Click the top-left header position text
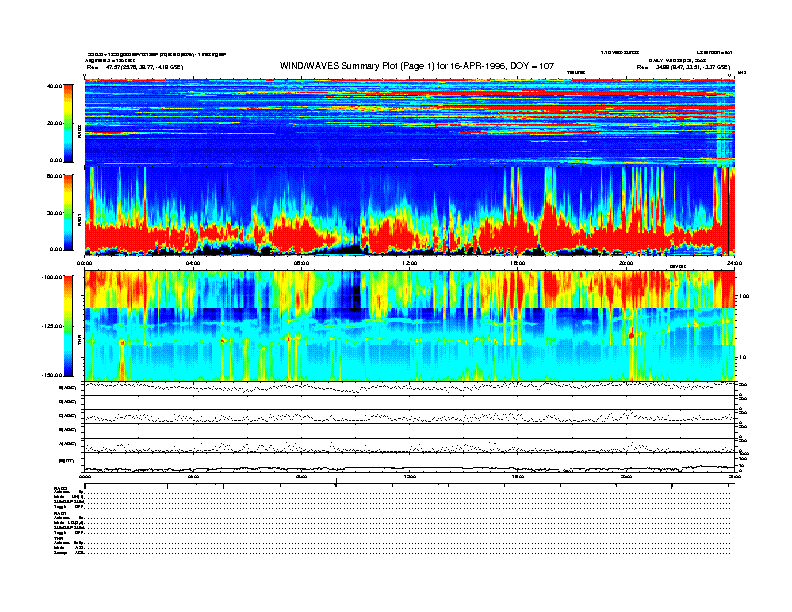 (135, 67)
